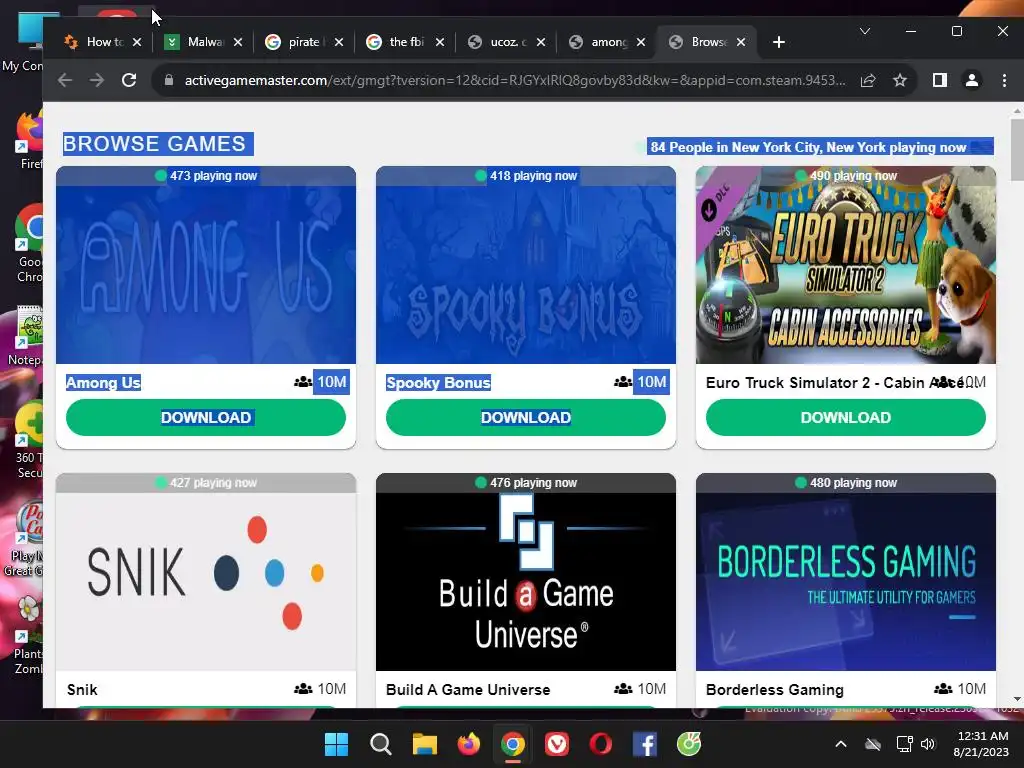Open the clock and date flyout
1024x768 pixels.
(981, 744)
